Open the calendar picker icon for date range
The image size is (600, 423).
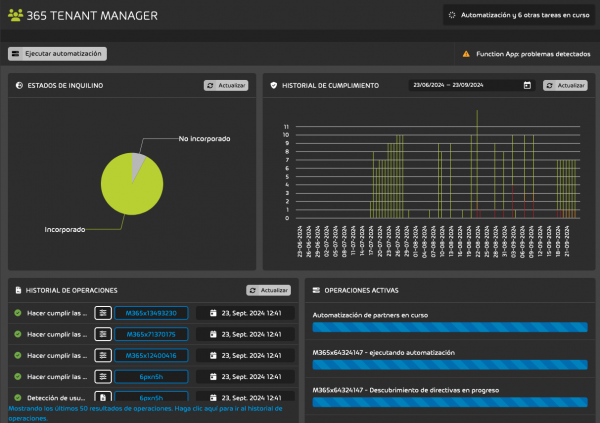527,85
